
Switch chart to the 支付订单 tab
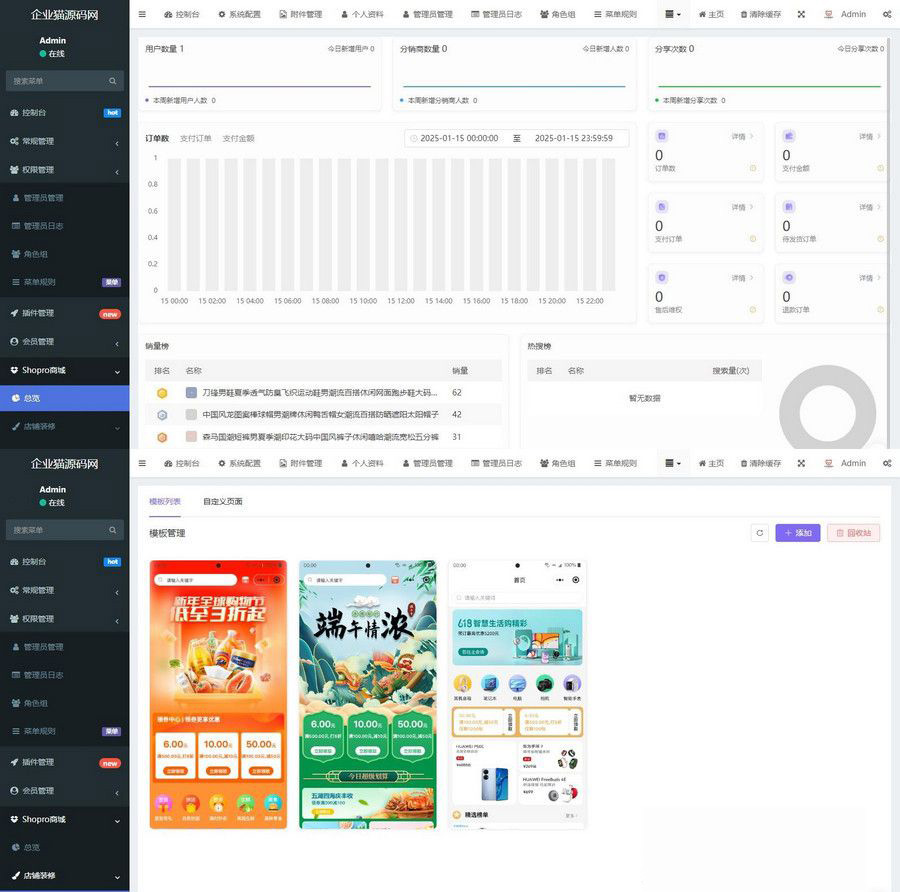coord(196,138)
